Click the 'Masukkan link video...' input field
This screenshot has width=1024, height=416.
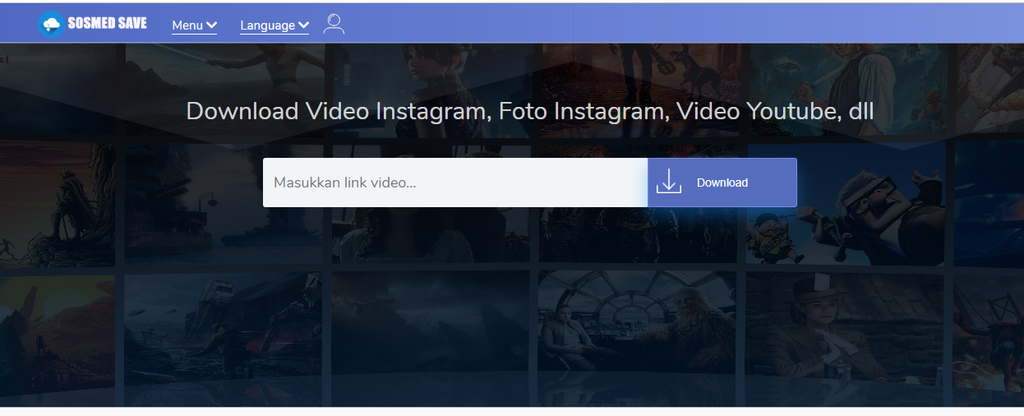tap(455, 182)
